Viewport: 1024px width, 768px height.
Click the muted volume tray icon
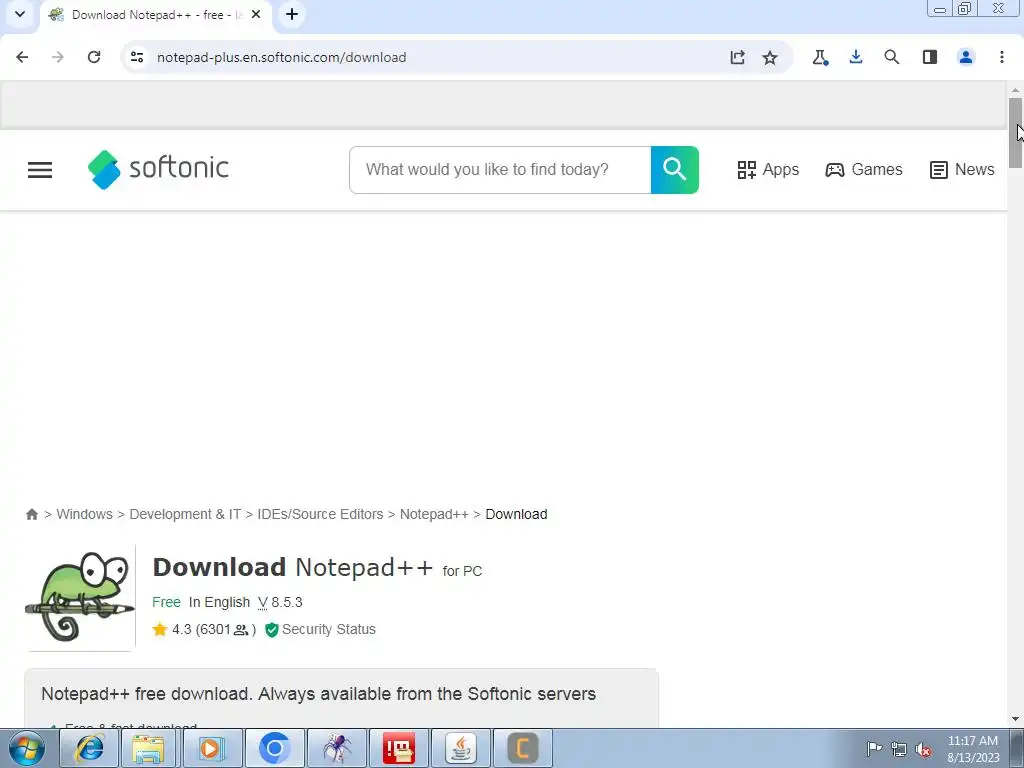[x=923, y=750]
